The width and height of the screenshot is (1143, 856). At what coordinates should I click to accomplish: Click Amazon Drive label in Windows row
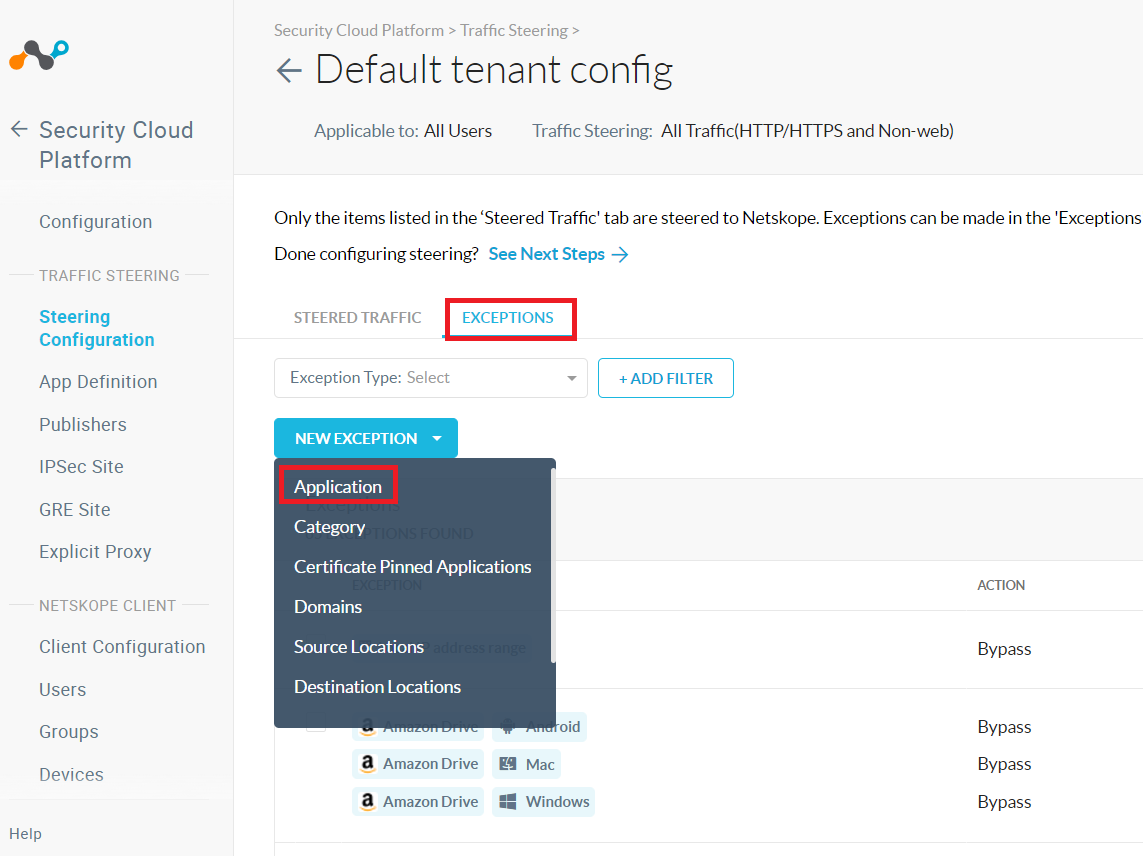[x=430, y=801]
